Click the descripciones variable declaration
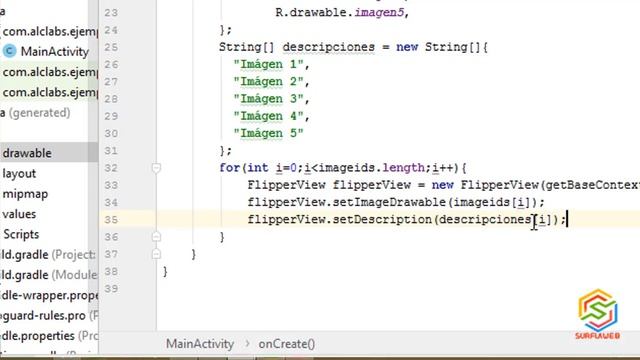Image resolution: width=640 pixels, height=360 pixels. (329, 47)
